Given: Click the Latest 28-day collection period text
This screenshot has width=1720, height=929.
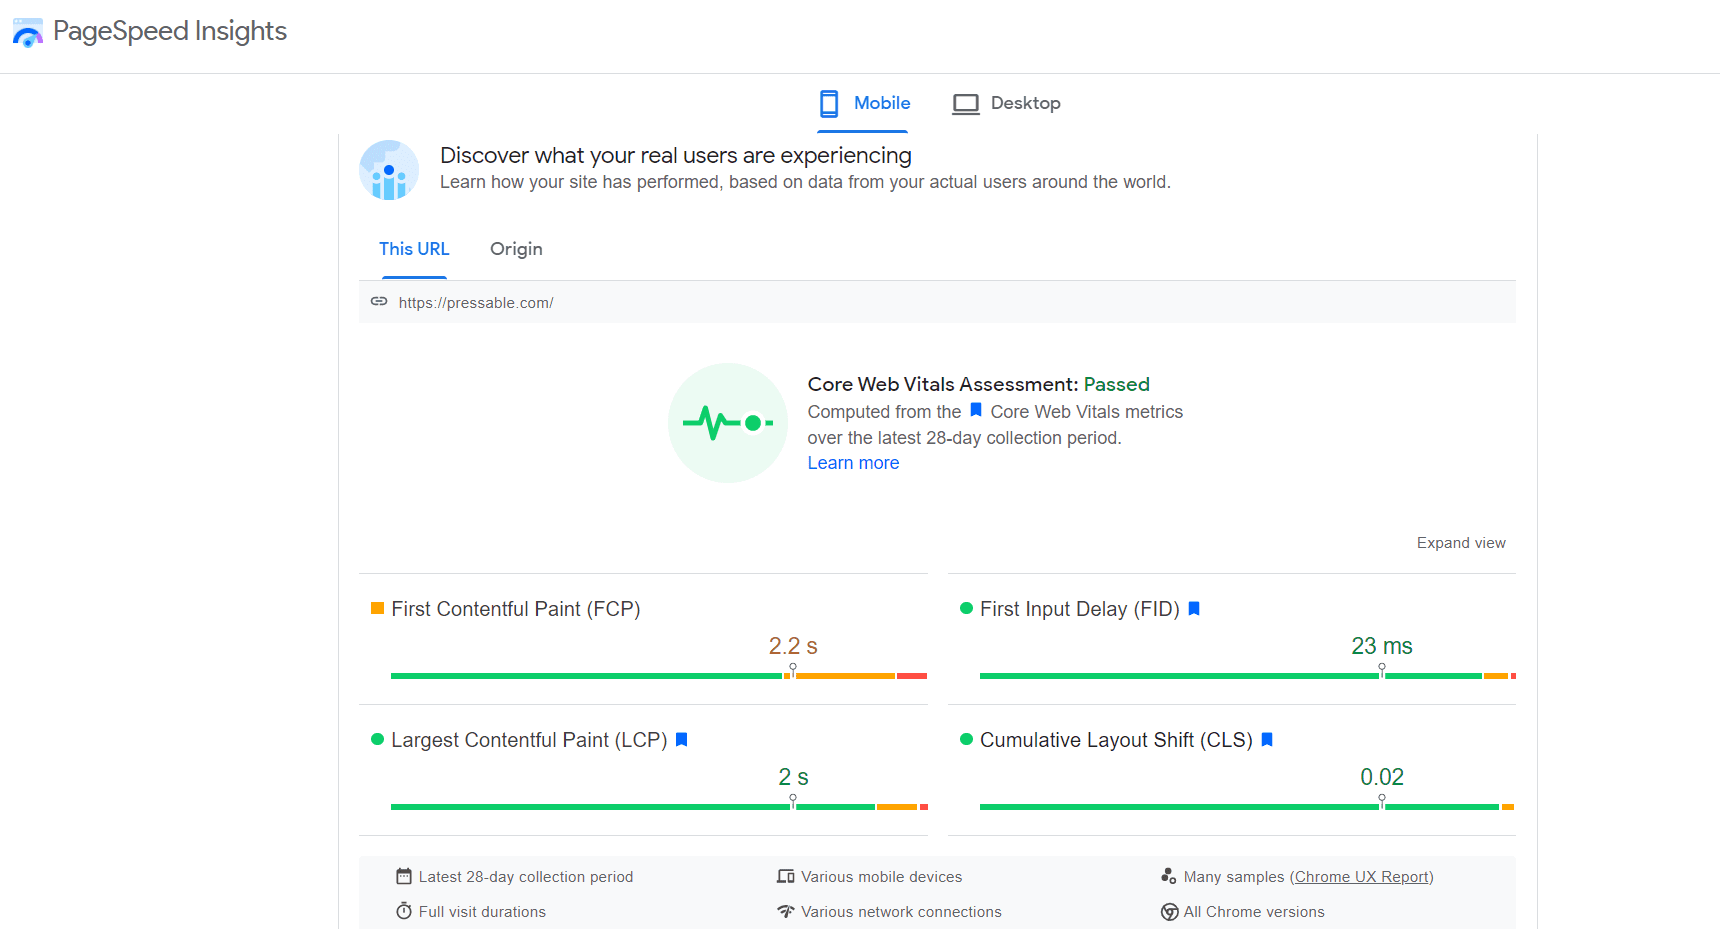Looking at the screenshot, I should pos(526,877).
